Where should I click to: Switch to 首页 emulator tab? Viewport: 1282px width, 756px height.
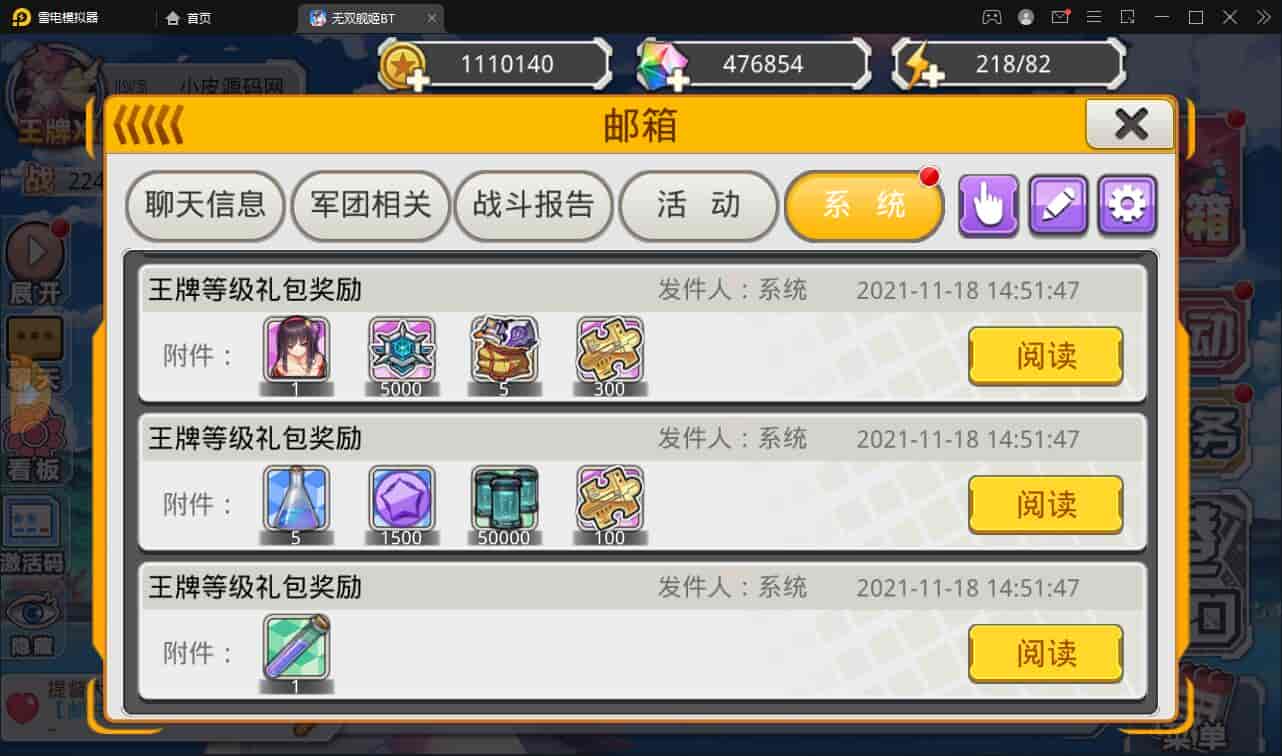pyautogui.click(x=188, y=18)
